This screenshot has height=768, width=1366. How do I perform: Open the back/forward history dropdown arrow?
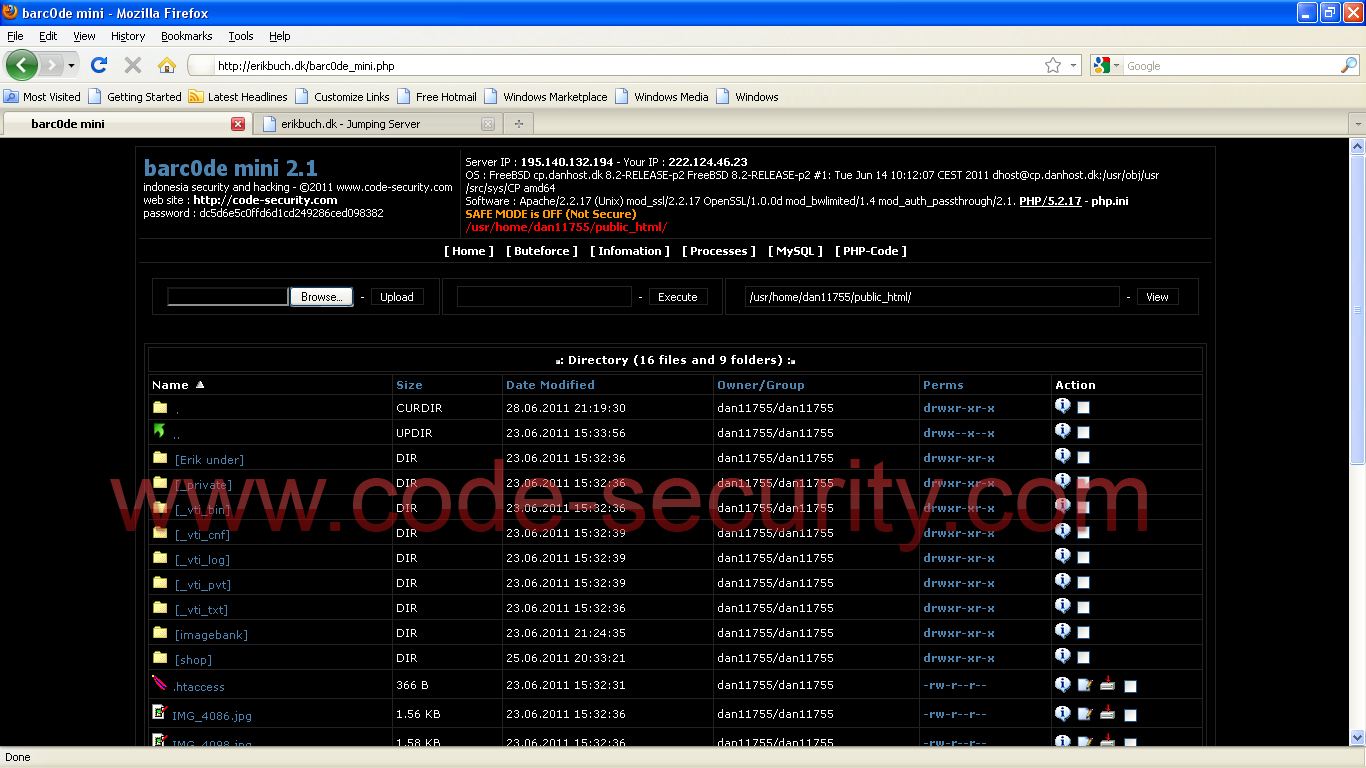click(71, 65)
